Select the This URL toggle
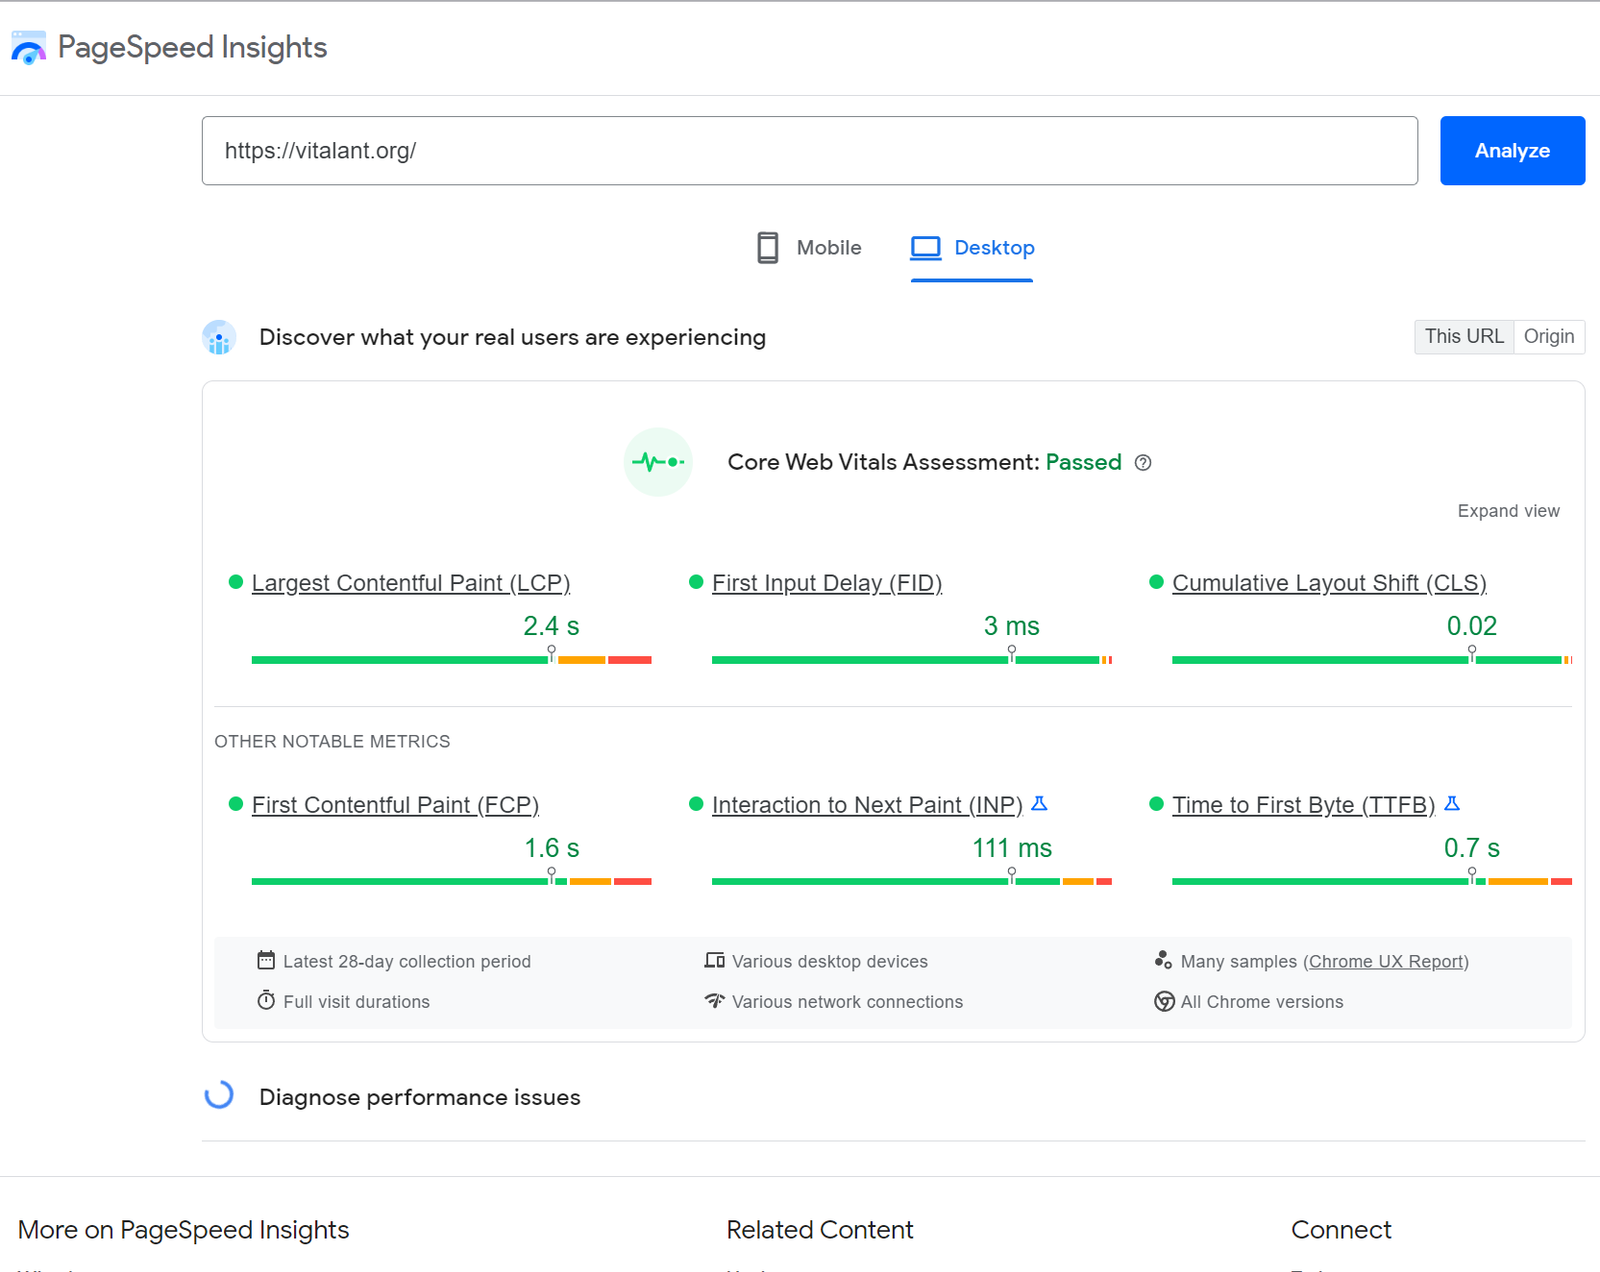The image size is (1600, 1272). (x=1464, y=337)
